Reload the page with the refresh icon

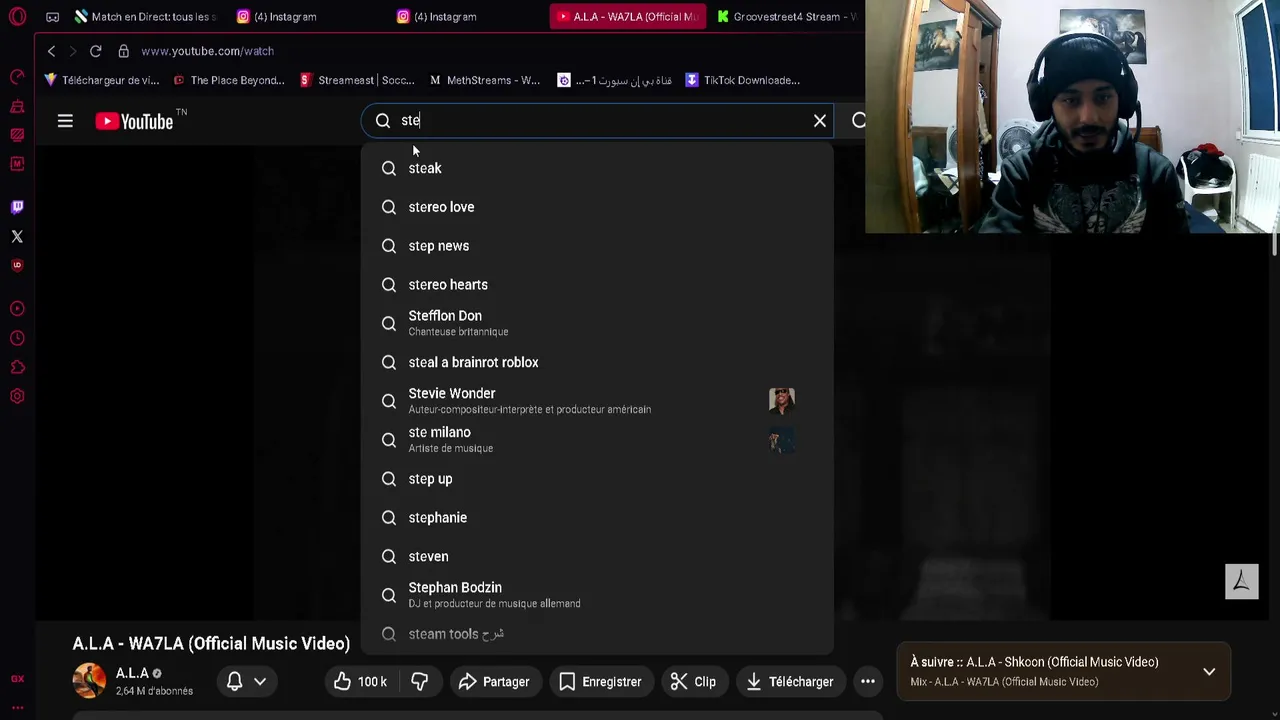[95, 51]
